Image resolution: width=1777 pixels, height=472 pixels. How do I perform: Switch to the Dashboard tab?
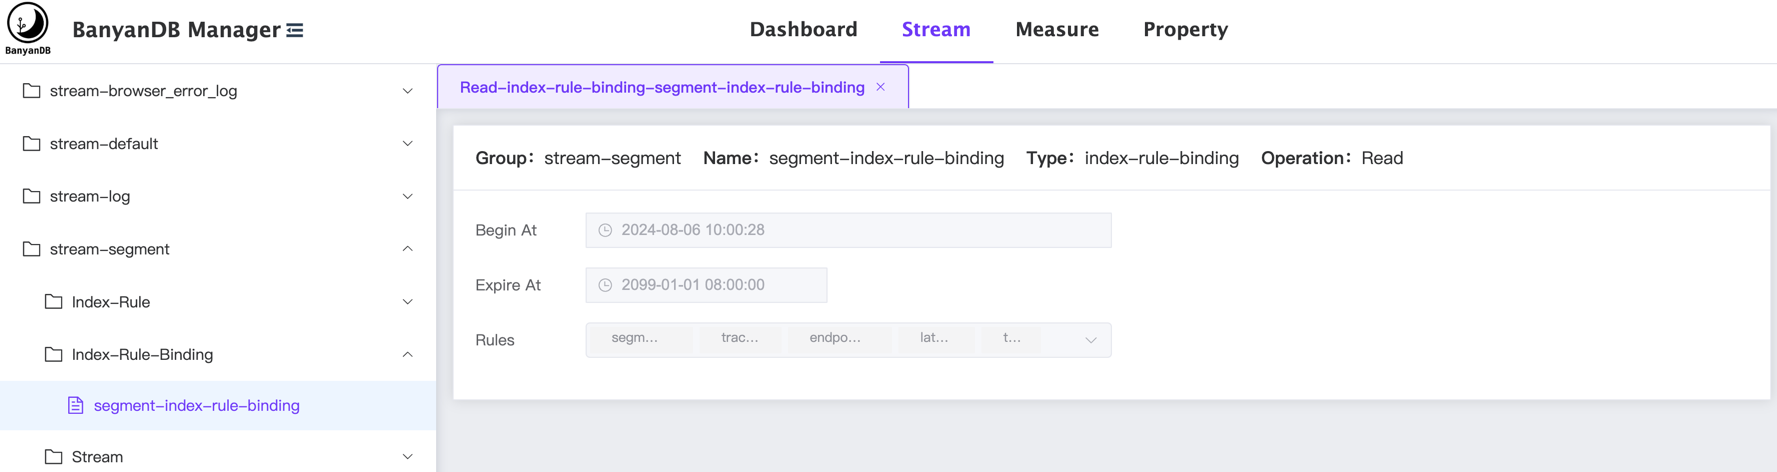click(x=803, y=30)
